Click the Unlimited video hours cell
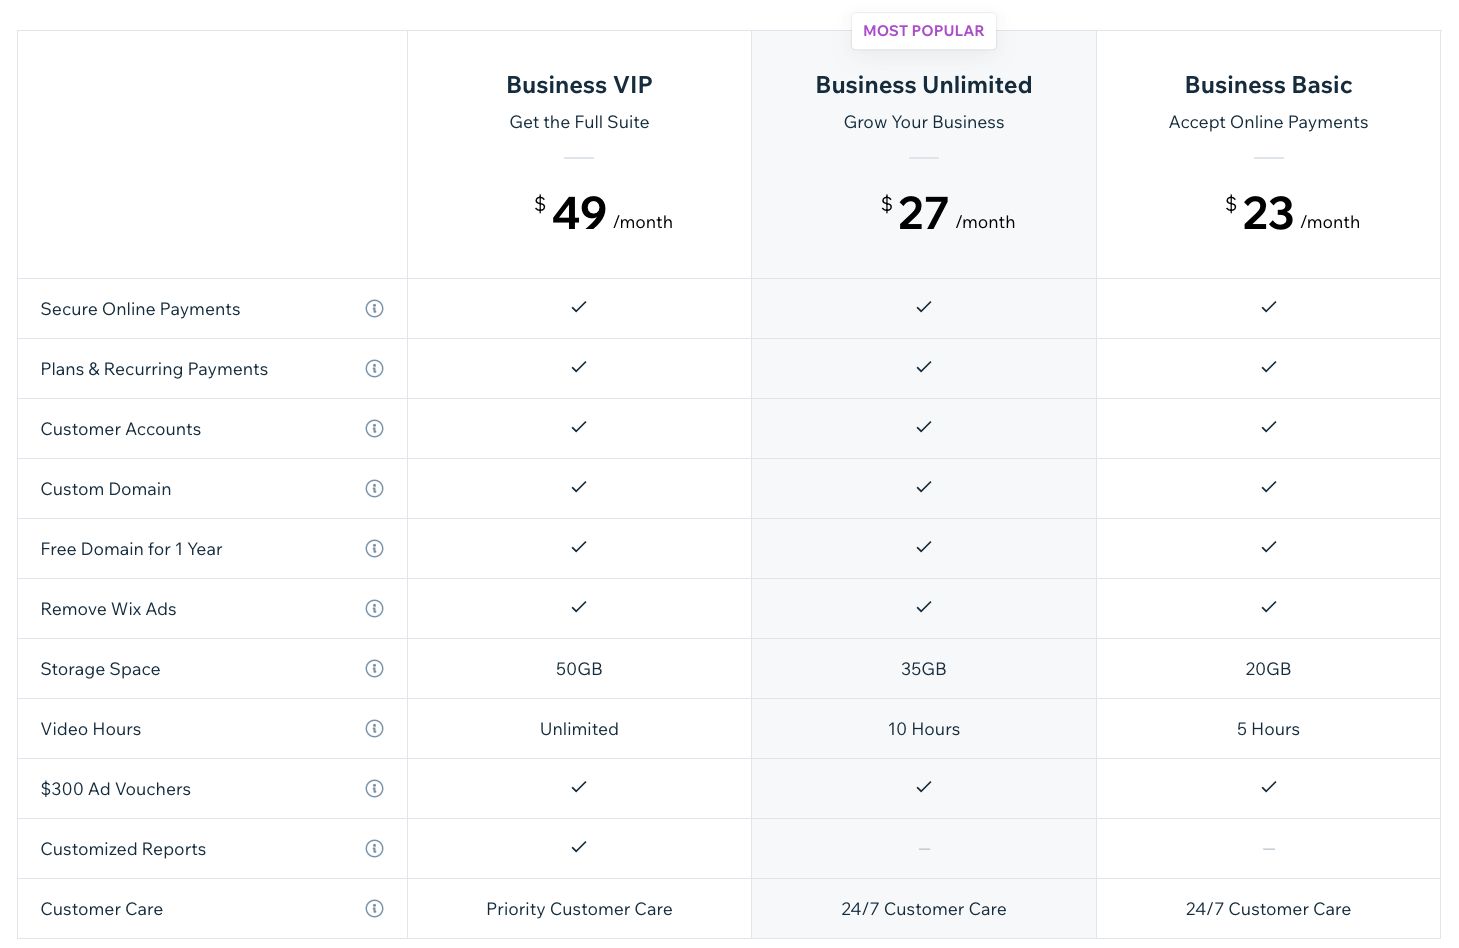 [579, 728]
